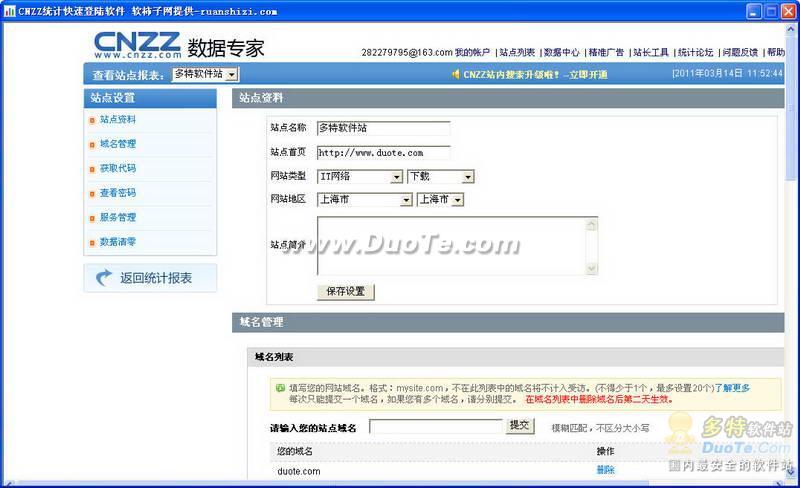Viewport: 800px width, 488px height.
Task: Click the application icon in title bar
Action: pyautogui.click(x=9, y=11)
